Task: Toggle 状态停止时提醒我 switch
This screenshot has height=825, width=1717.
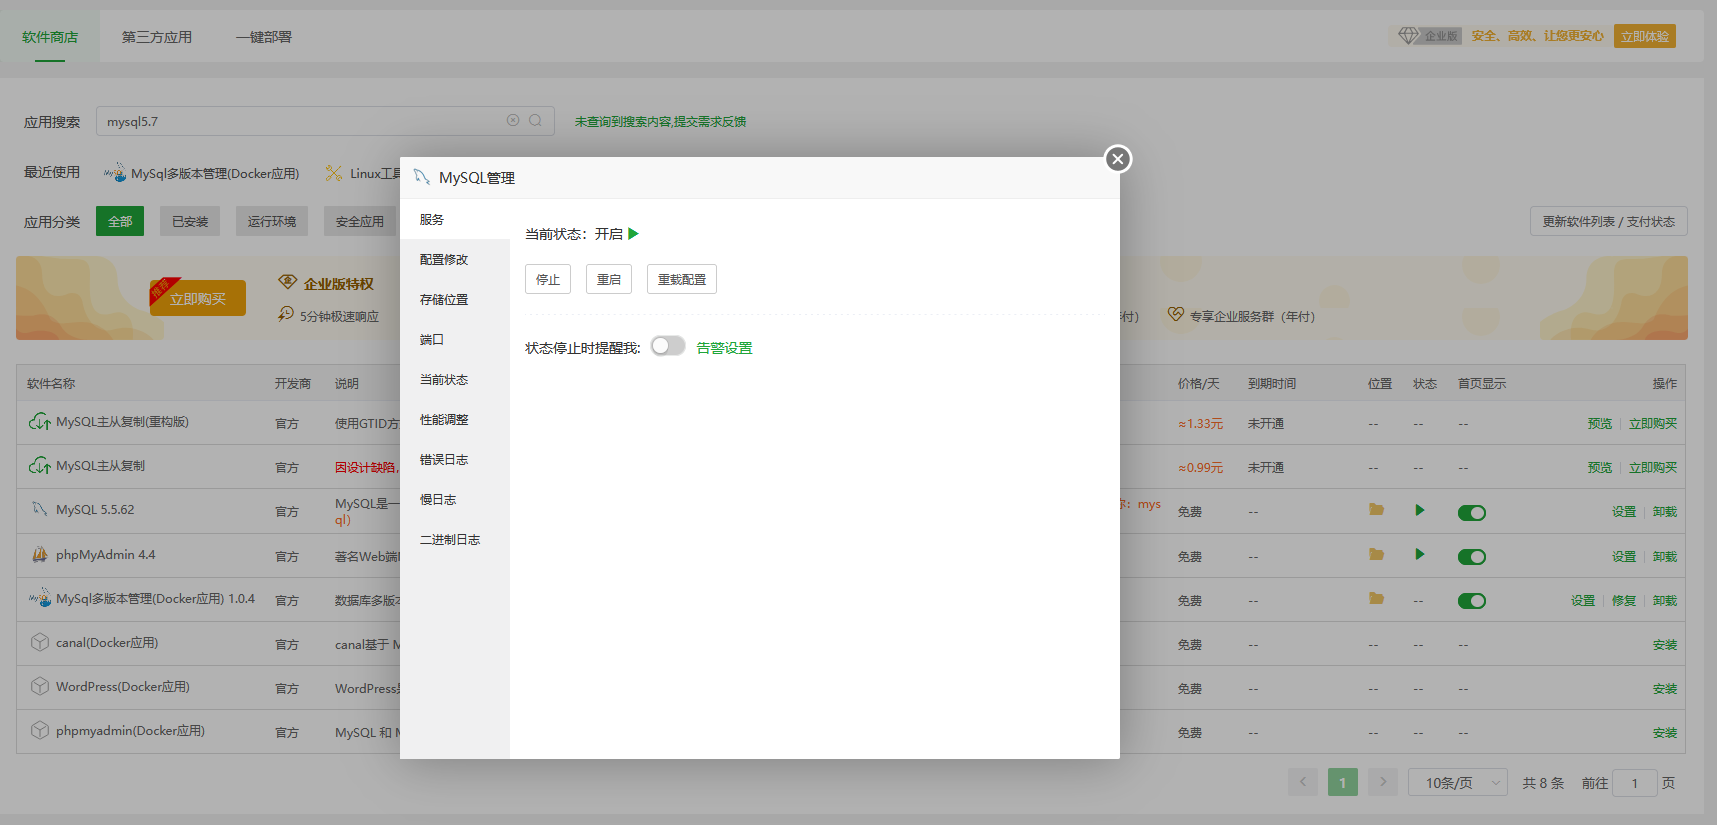Action: pos(668,346)
